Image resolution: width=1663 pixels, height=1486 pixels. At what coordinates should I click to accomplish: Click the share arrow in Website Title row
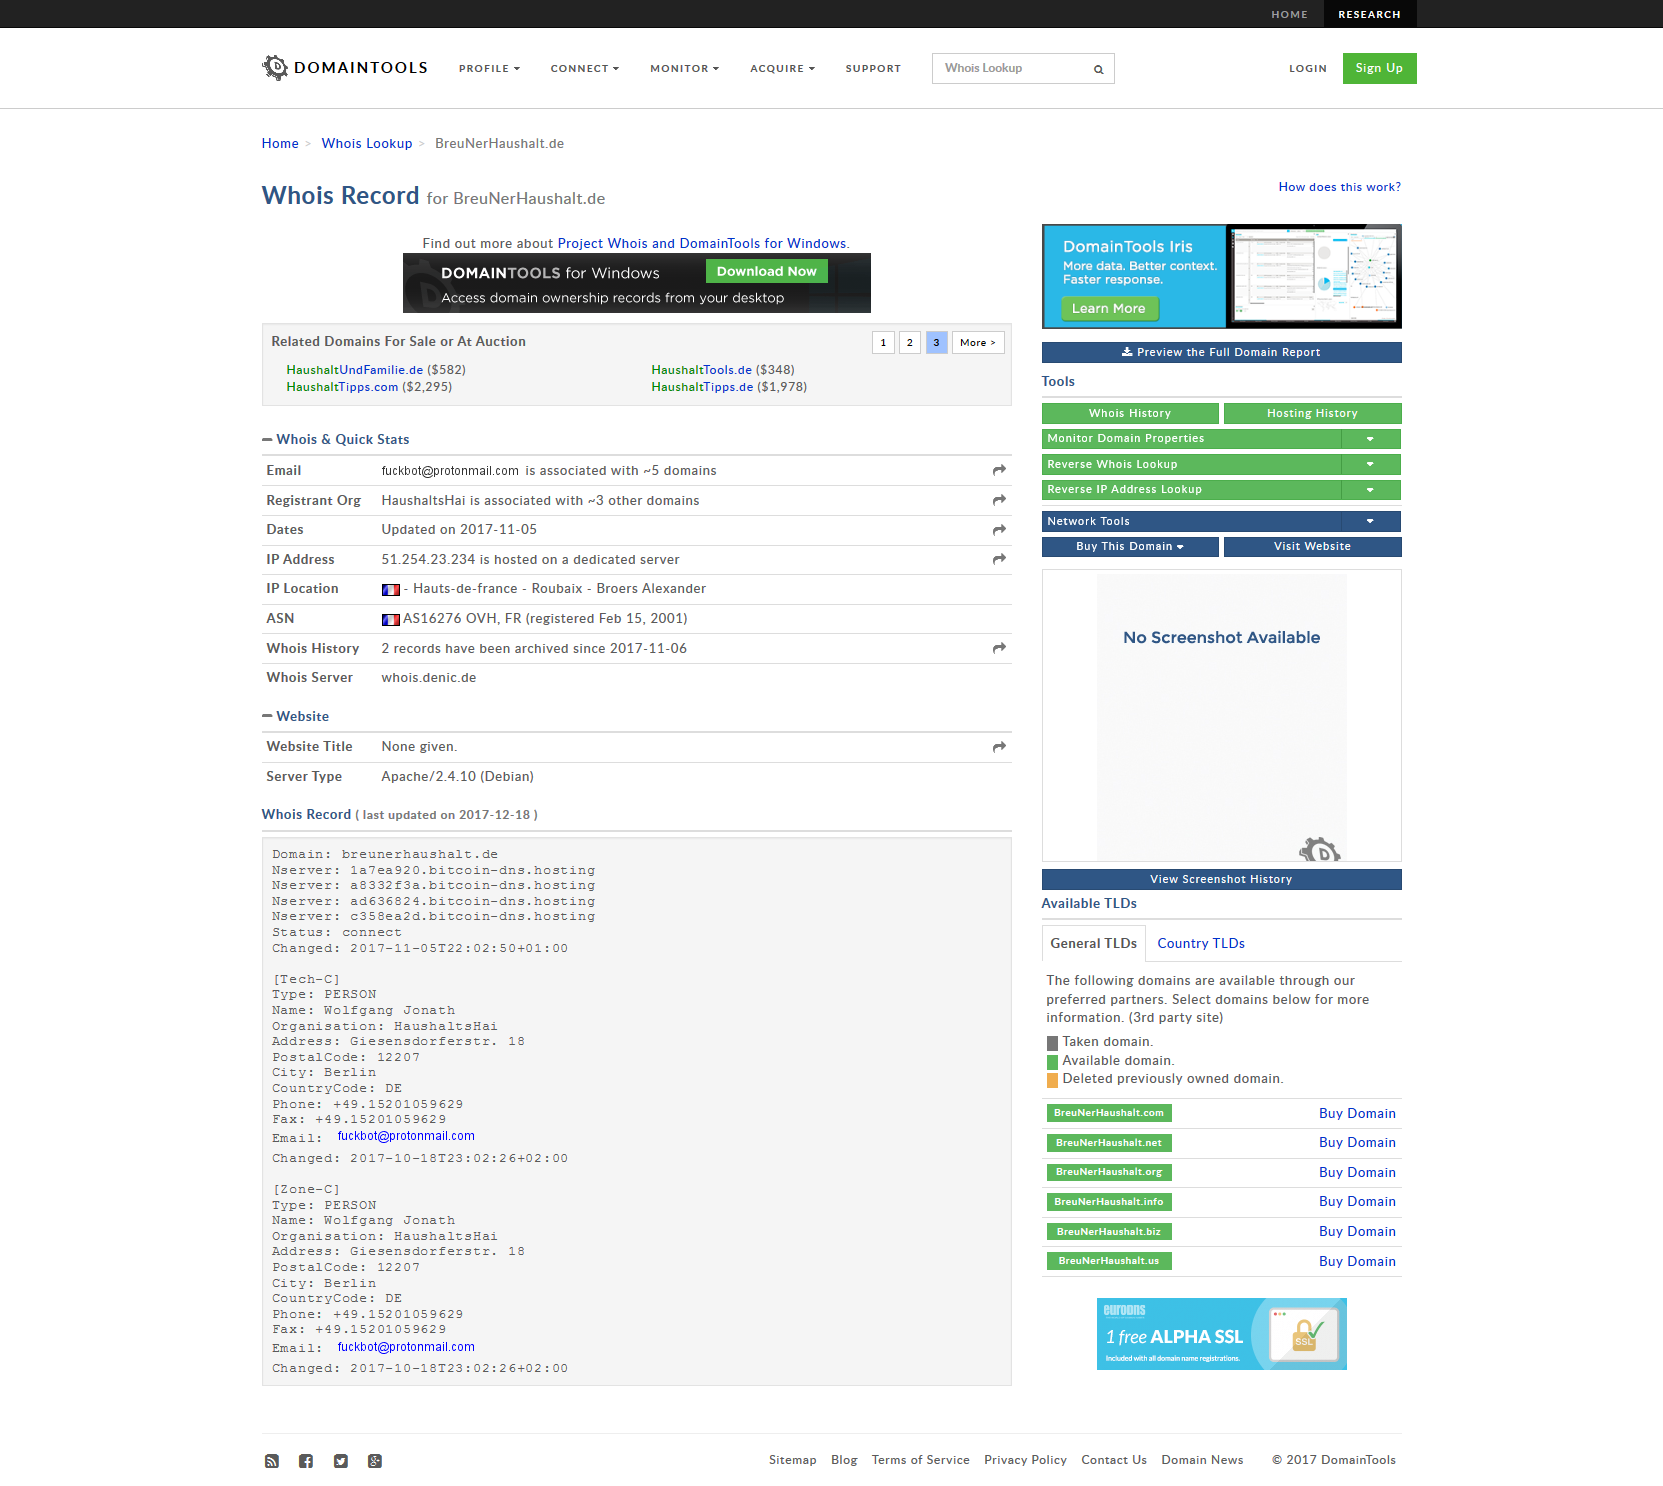[x=999, y=747]
